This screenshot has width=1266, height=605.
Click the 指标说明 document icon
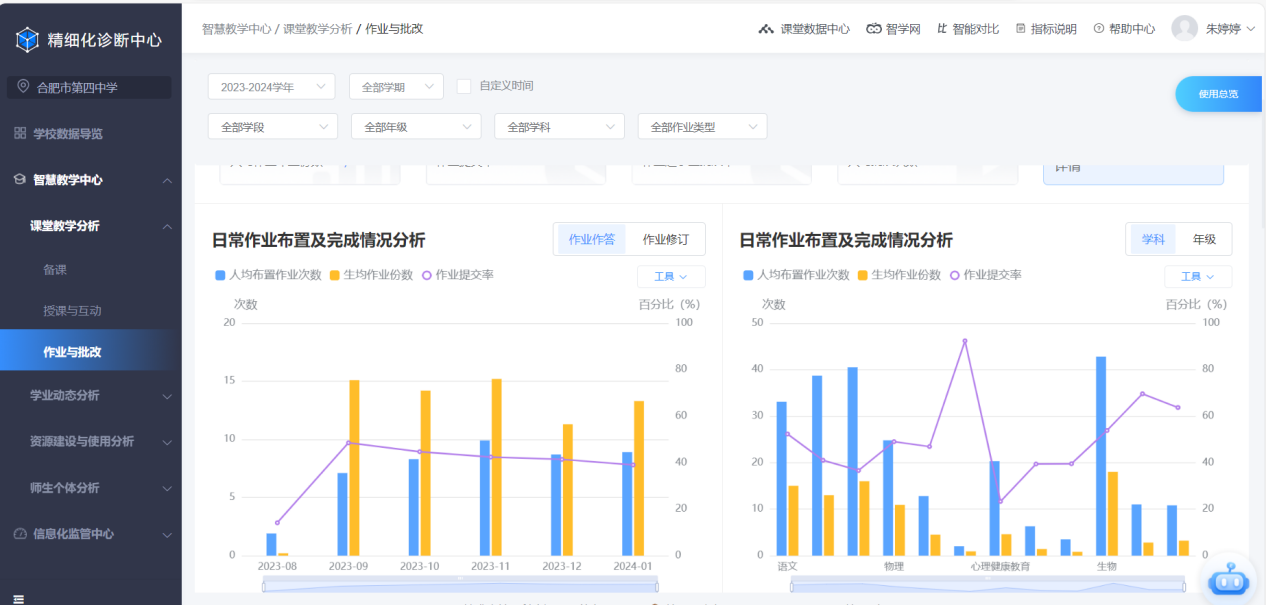click(1021, 29)
